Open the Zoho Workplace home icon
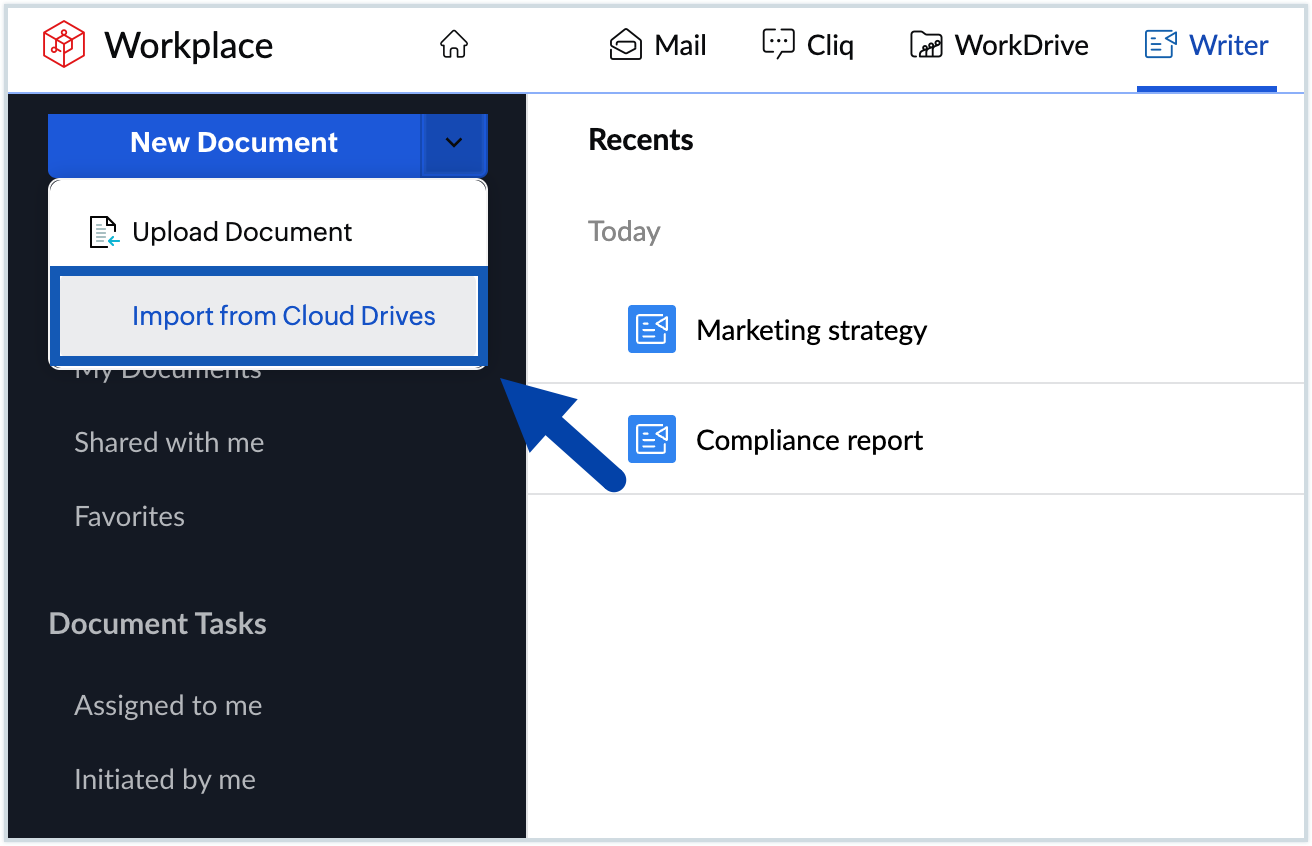Viewport: 1312px width, 846px height. point(453,44)
